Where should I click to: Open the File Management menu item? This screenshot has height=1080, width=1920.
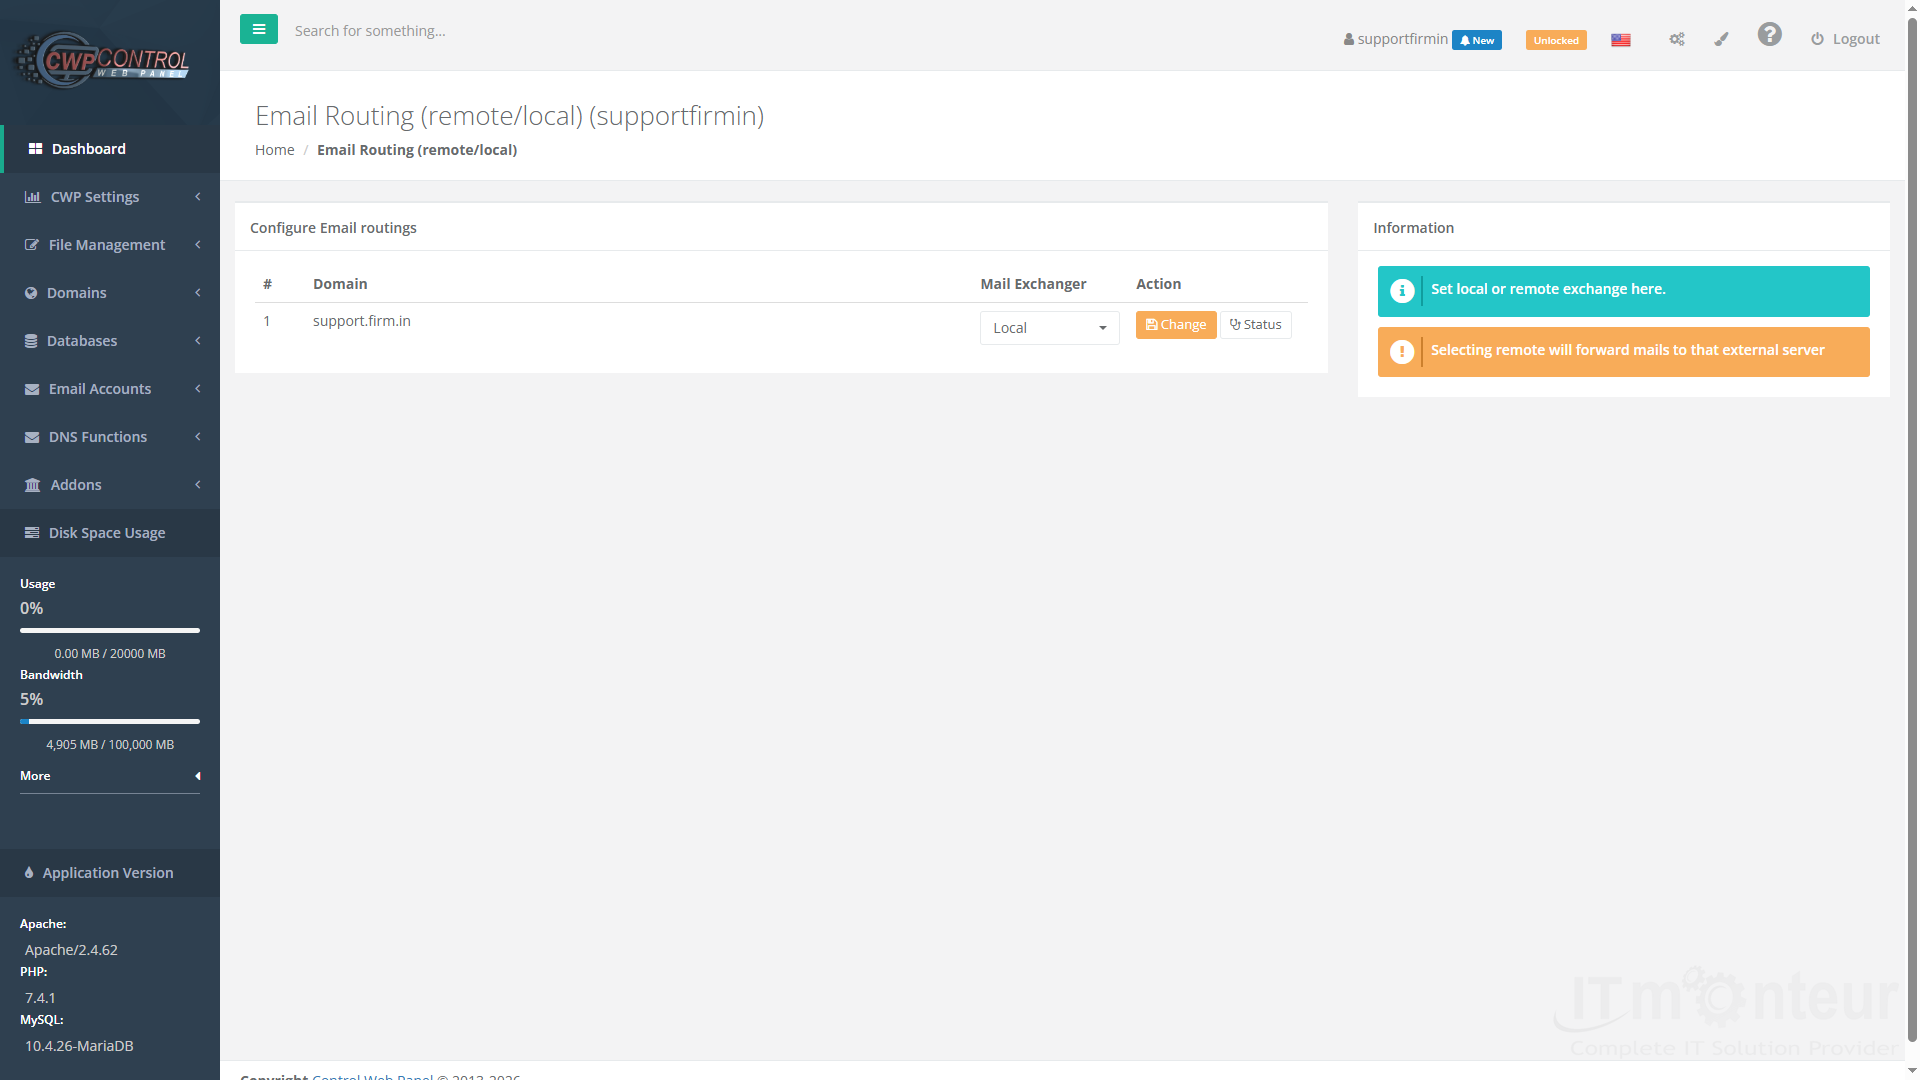click(110, 245)
